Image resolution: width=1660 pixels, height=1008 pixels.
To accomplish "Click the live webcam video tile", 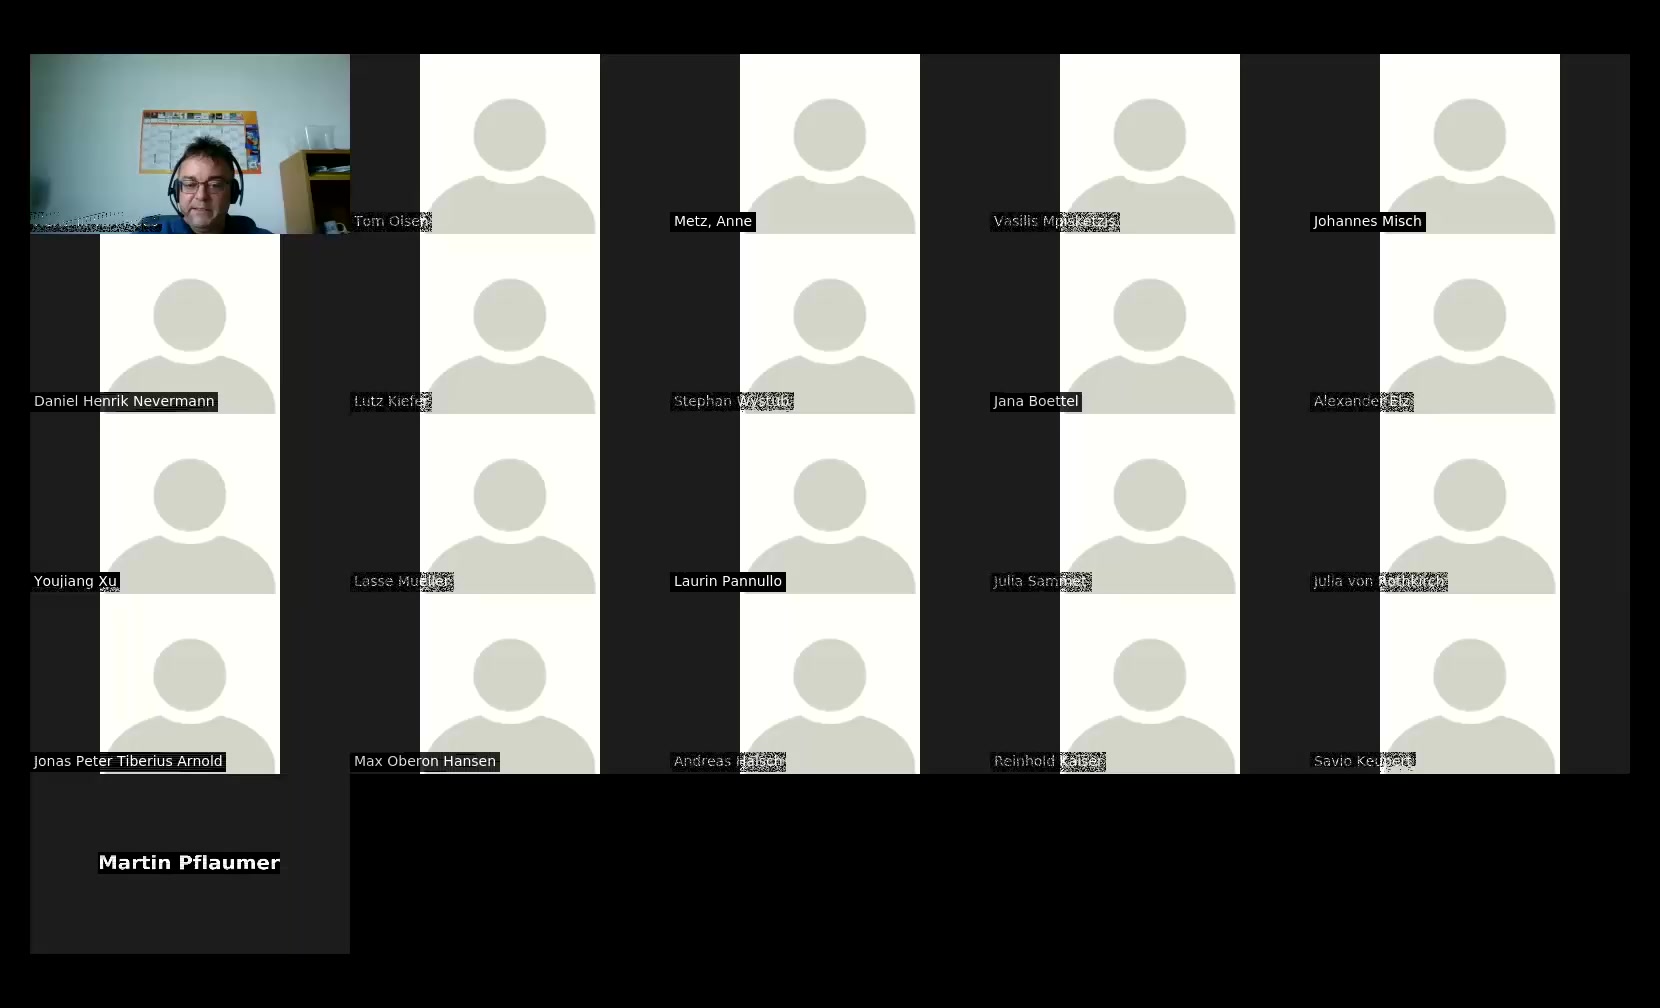I will coord(190,144).
